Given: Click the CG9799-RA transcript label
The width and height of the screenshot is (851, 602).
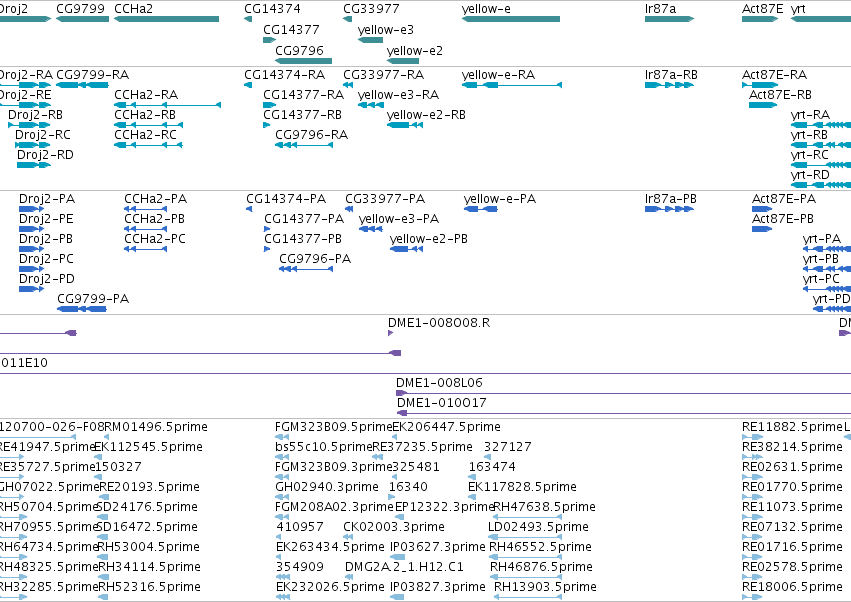Looking at the screenshot, I should (x=93, y=74).
